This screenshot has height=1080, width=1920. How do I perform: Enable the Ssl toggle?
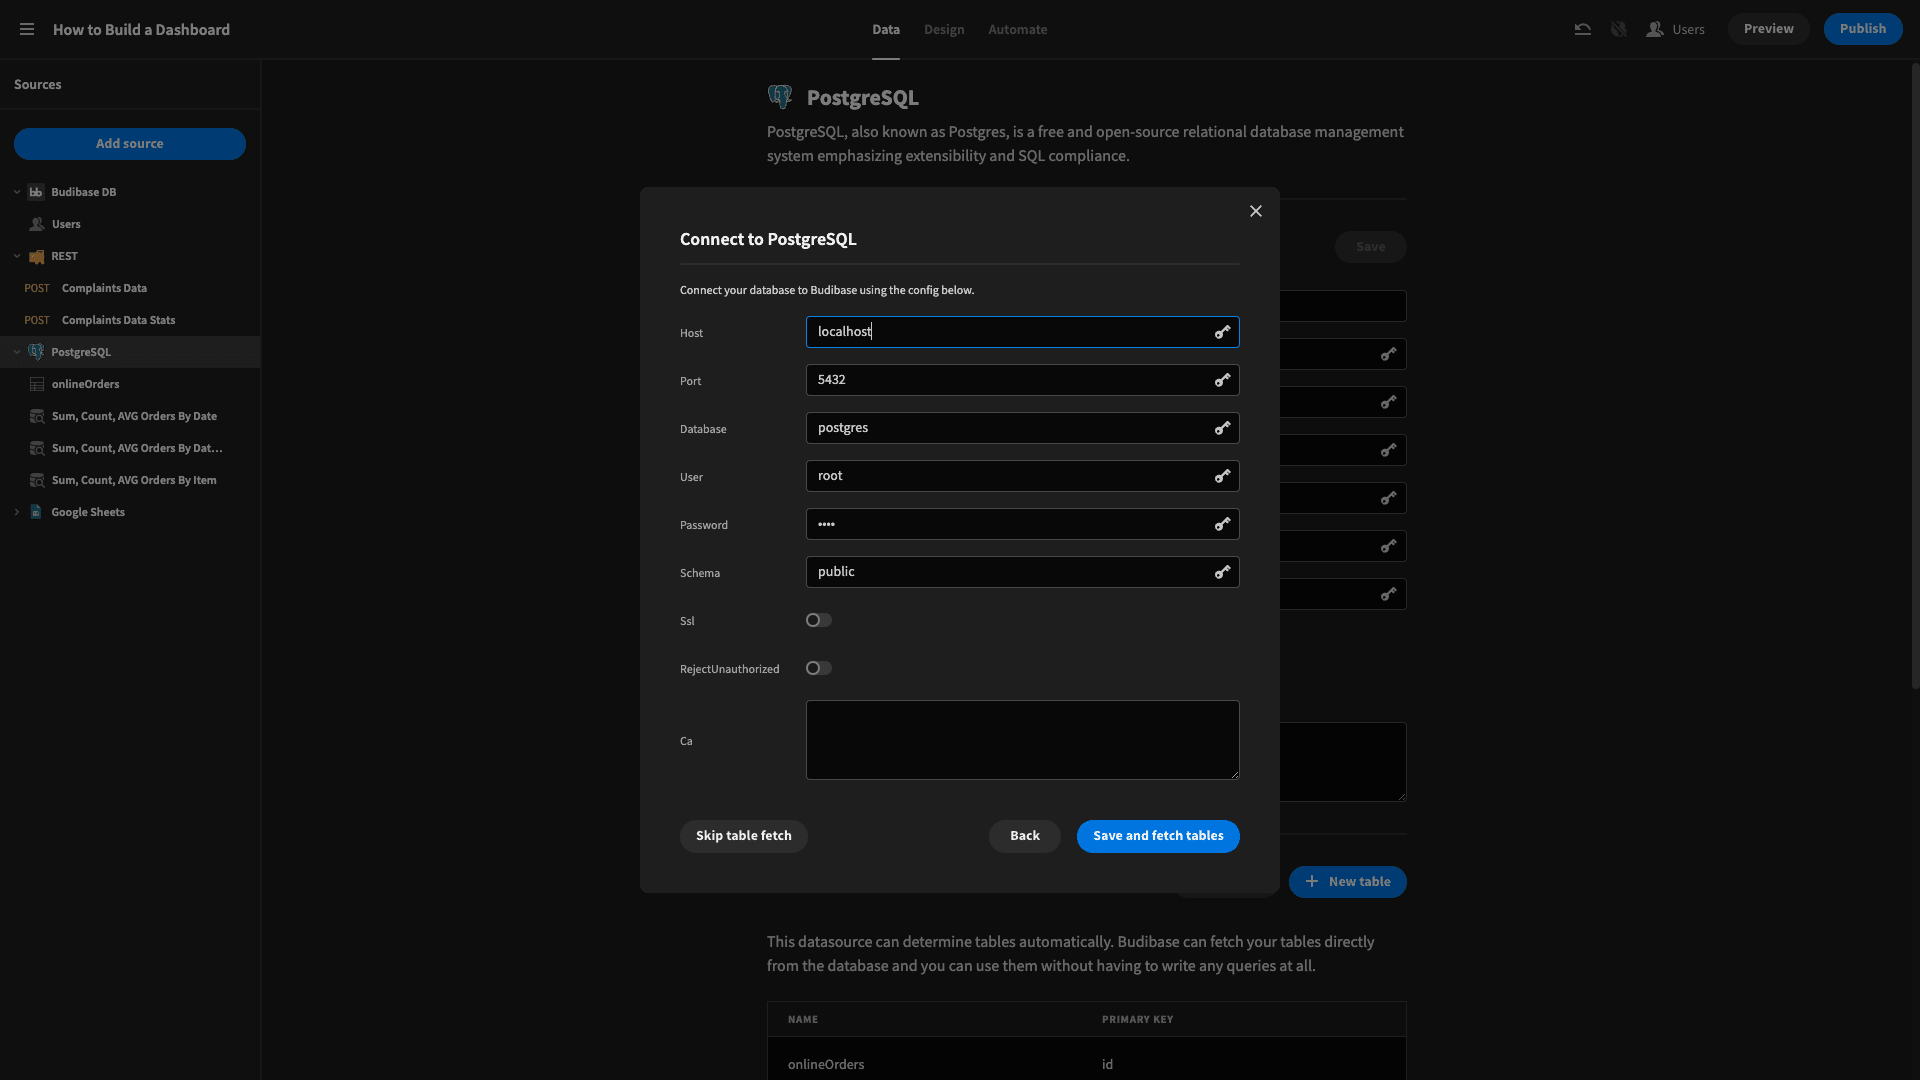point(819,620)
